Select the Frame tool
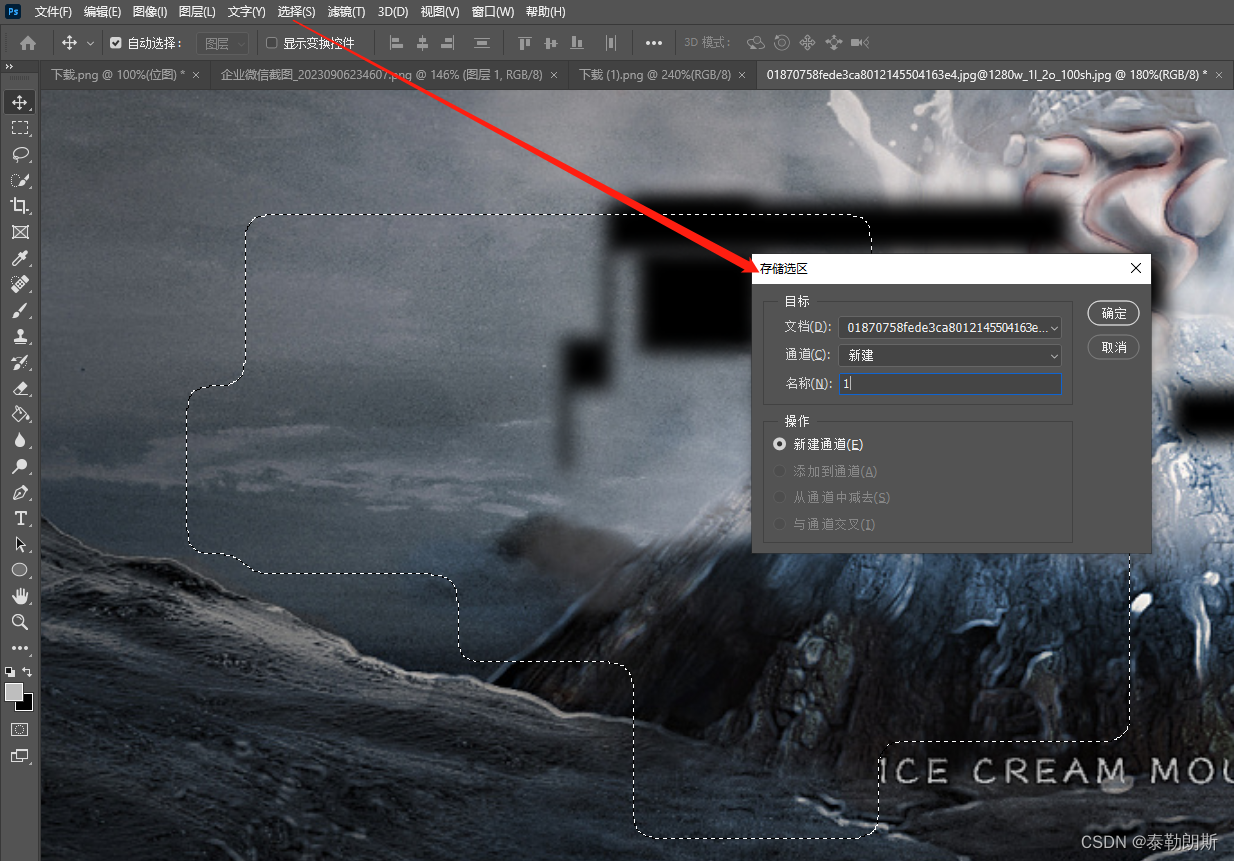The image size is (1234, 861). (20, 232)
